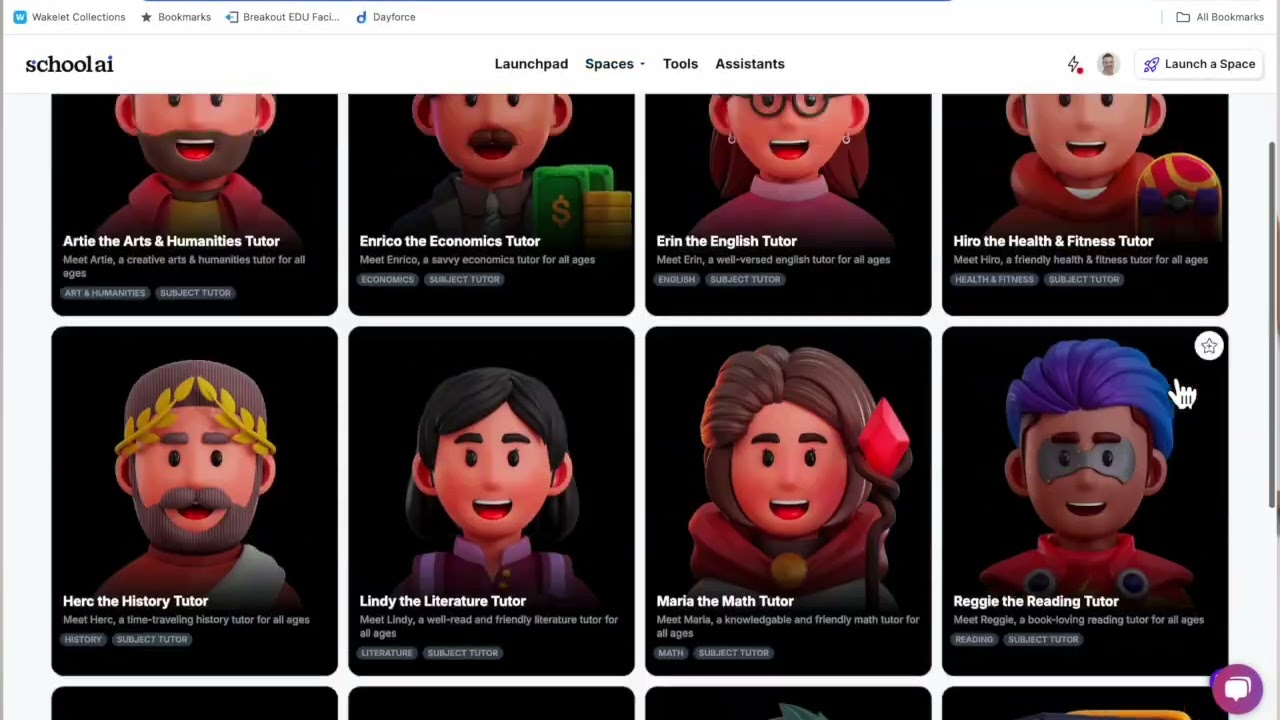Click the SchoolAI logo
Image resolution: width=1280 pixels, height=720 pixels.
pyautogui.click(x=69, y=64)
